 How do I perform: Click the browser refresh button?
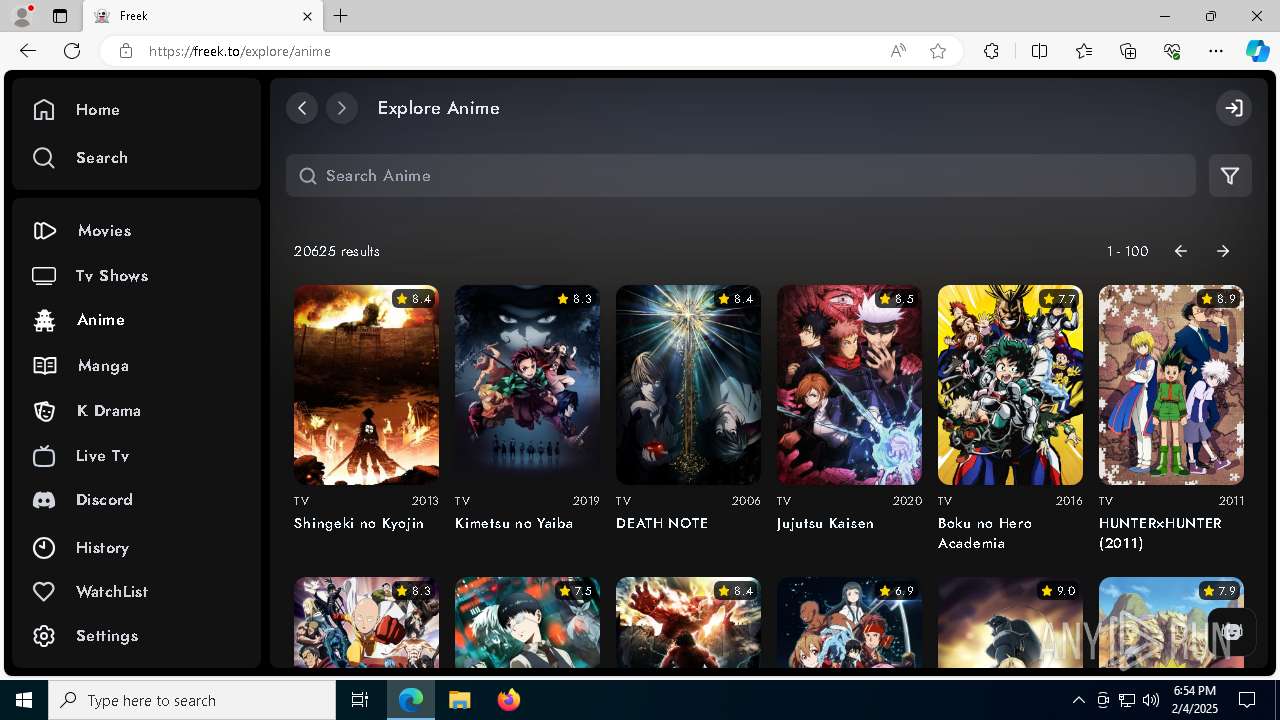coord(72,51)
